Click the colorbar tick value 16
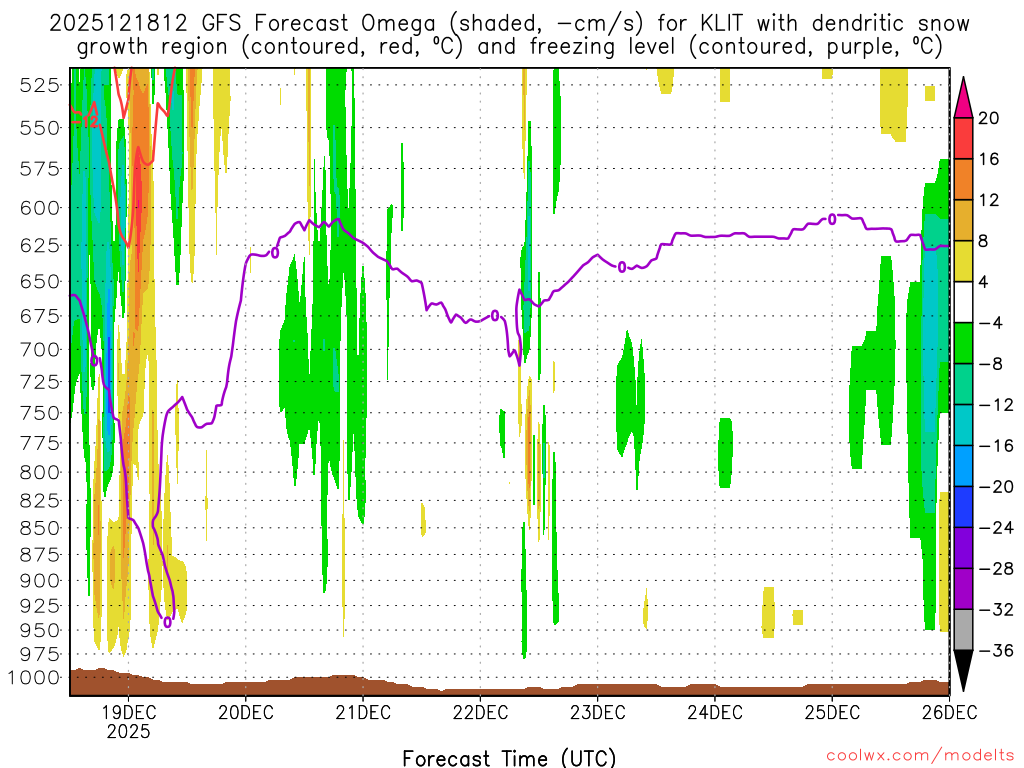The height and width of the screenshot is (768, 1024). [x=989, y=159]
